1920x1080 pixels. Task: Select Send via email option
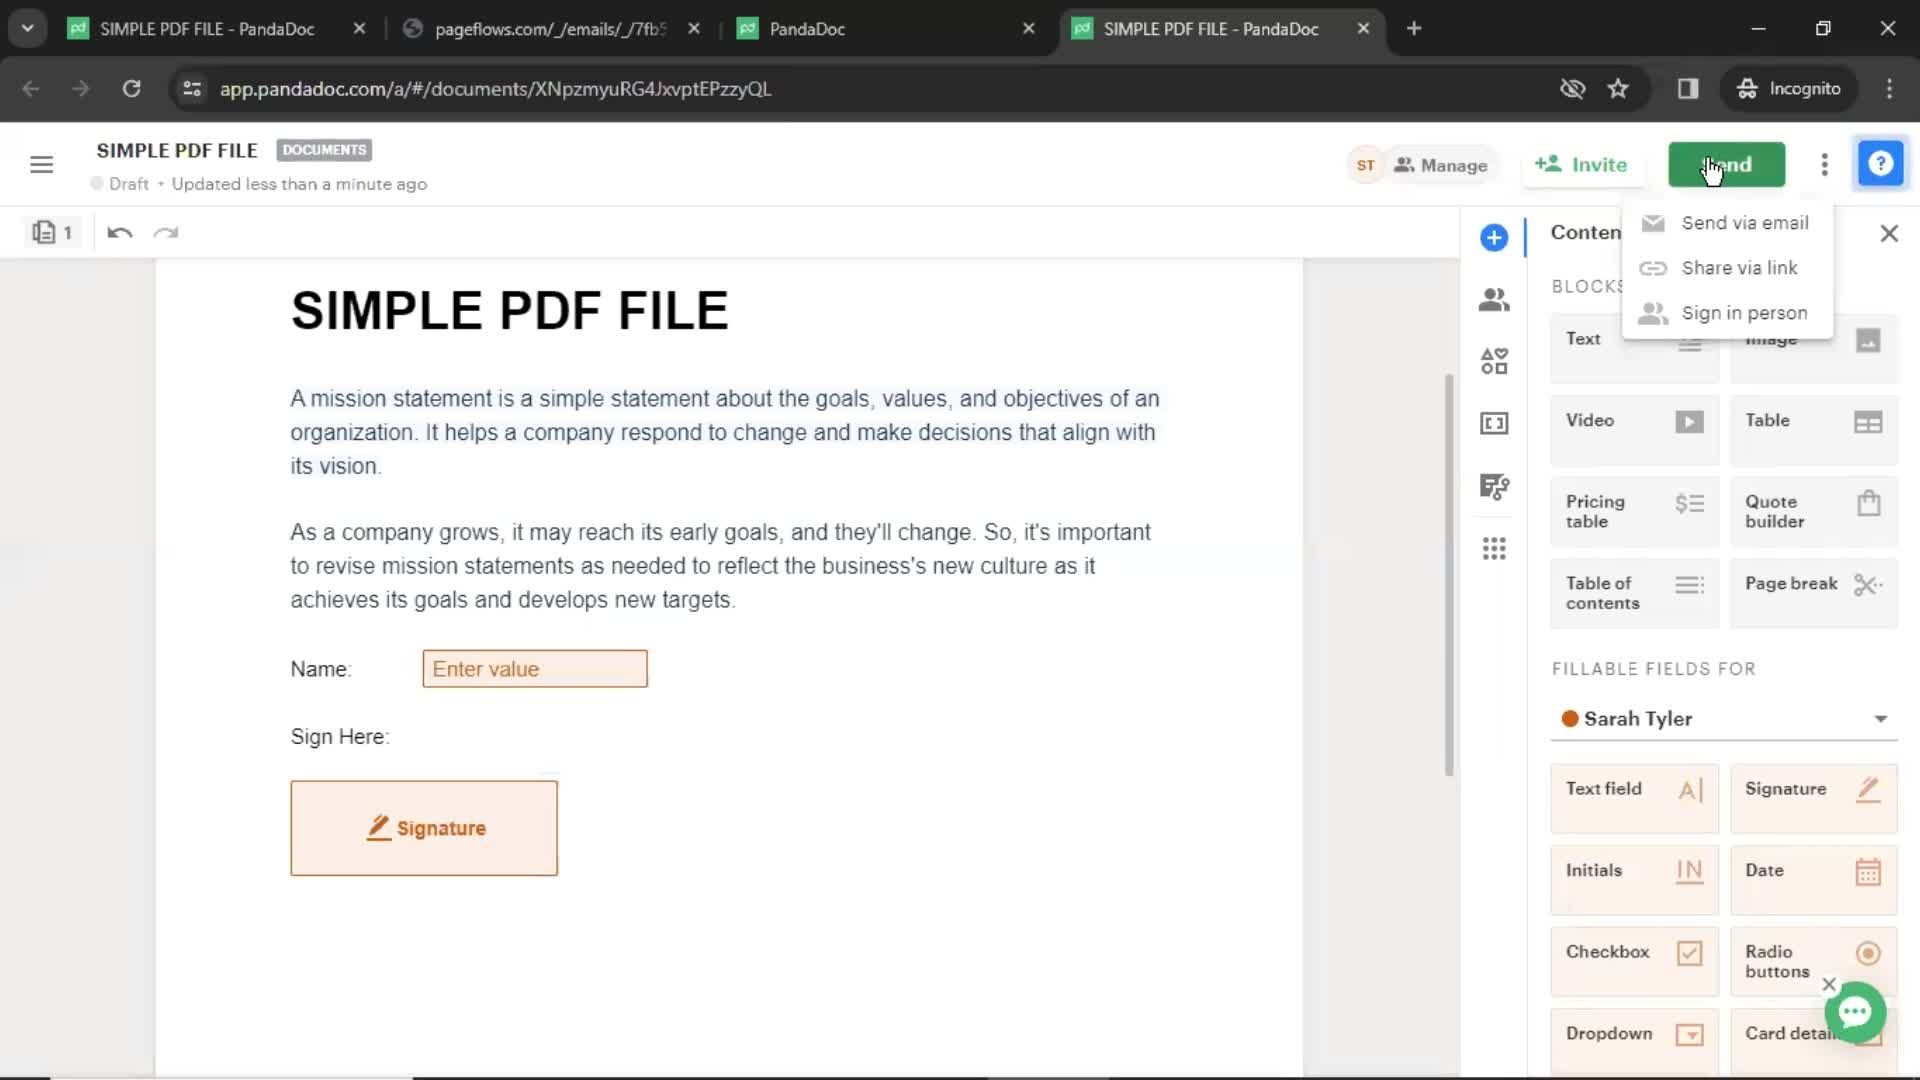[x=1743, y=222]
